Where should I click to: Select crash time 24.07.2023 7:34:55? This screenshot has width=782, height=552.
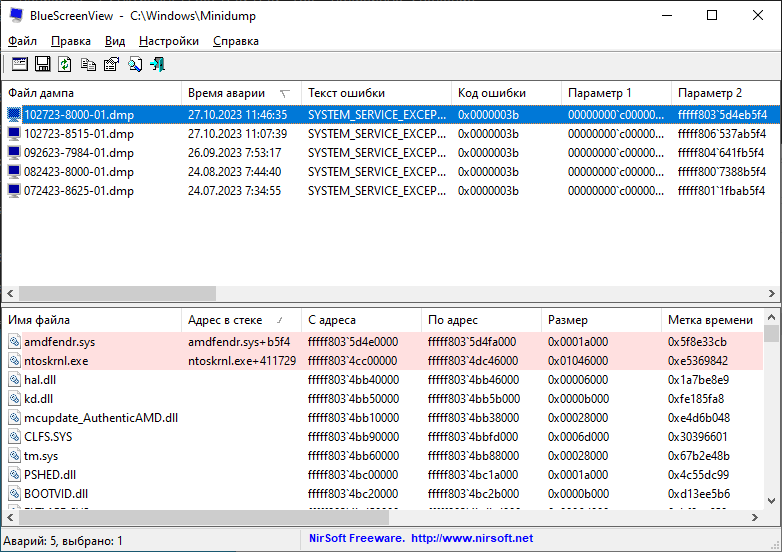point(234,191)
